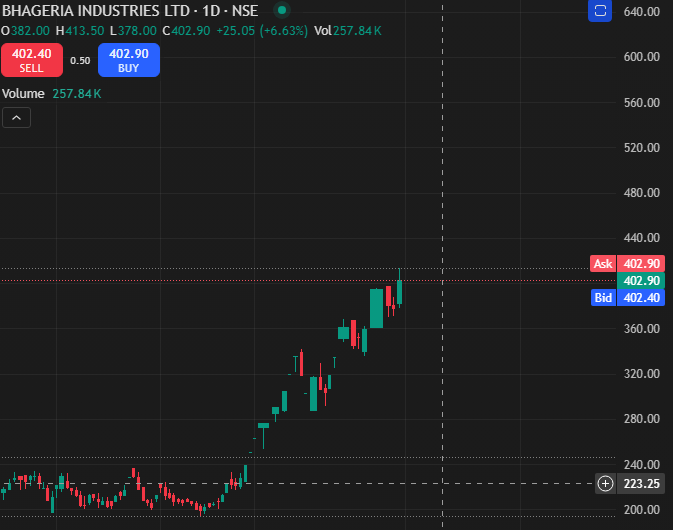This screenshot has height=530, width=673.
Task: Click the red SELL 402.40 button
Action: click(x=32, y=60)
